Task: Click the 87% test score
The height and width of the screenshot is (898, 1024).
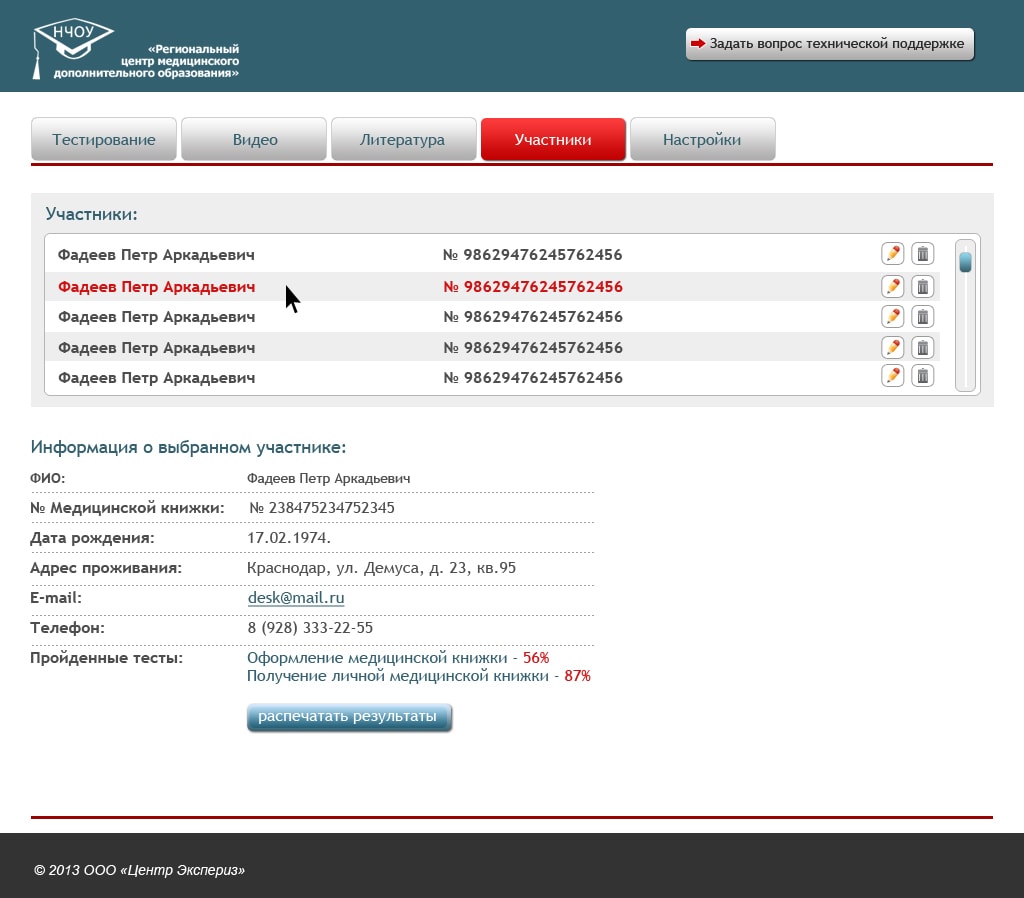Action: pos(577,676)
